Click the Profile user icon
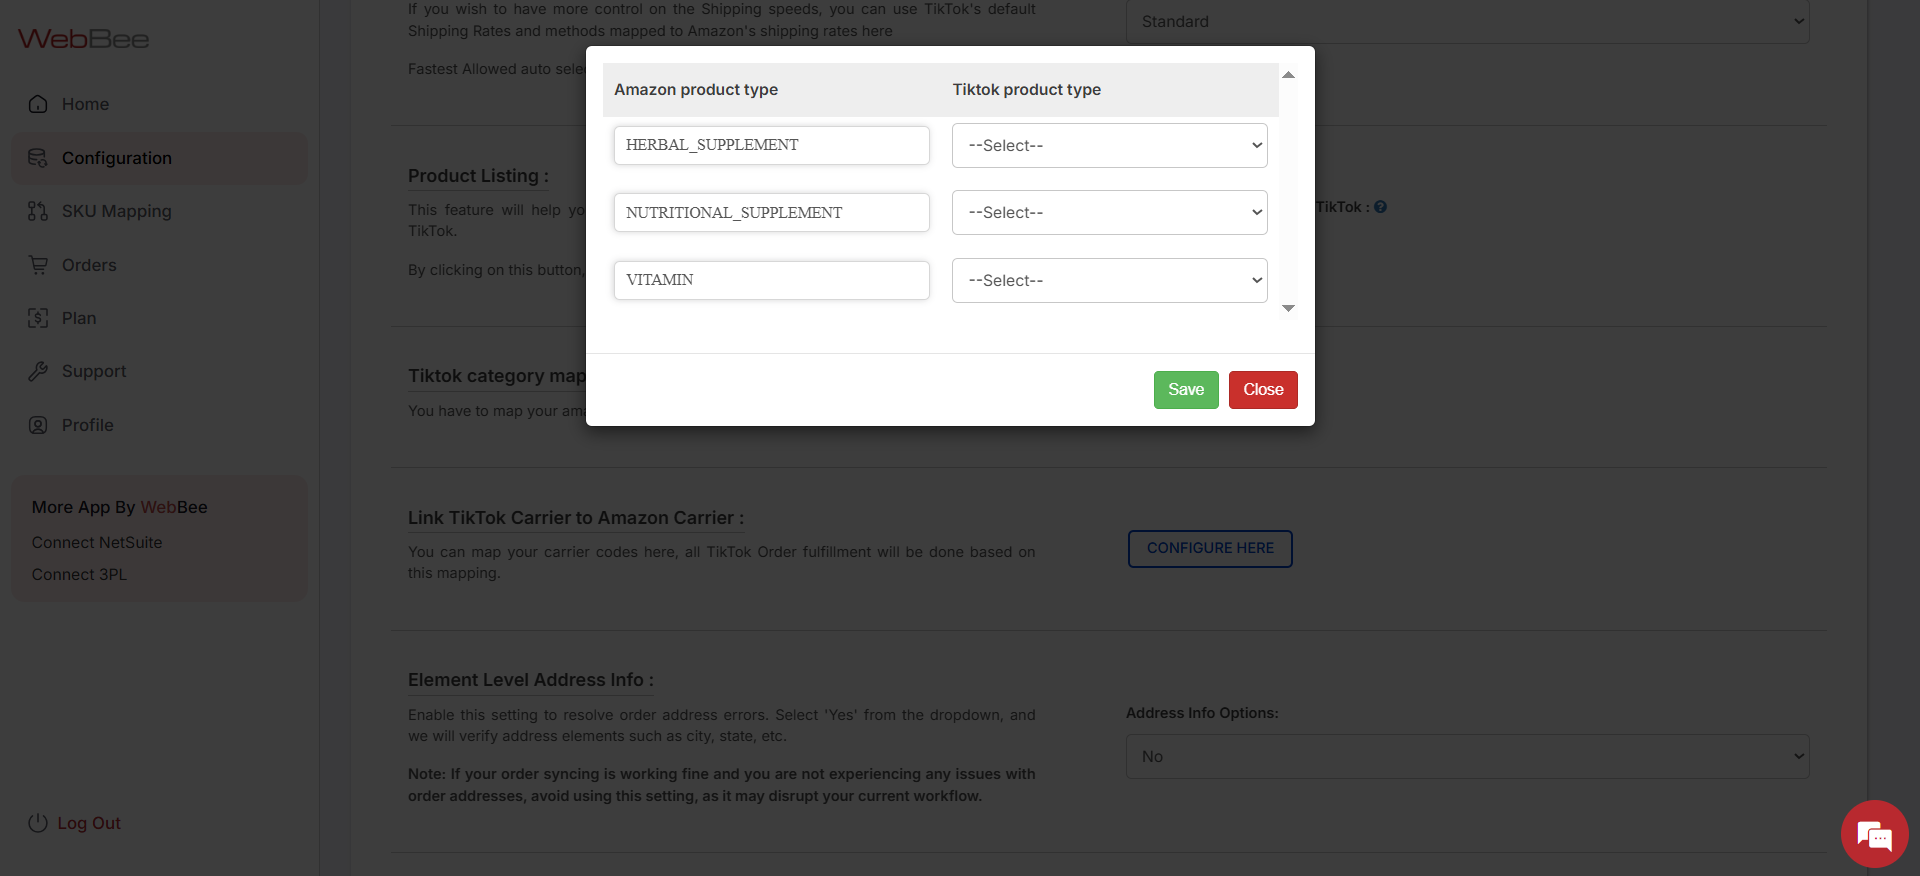This screenshot has width=1920, height=876. tap(38, 425)
